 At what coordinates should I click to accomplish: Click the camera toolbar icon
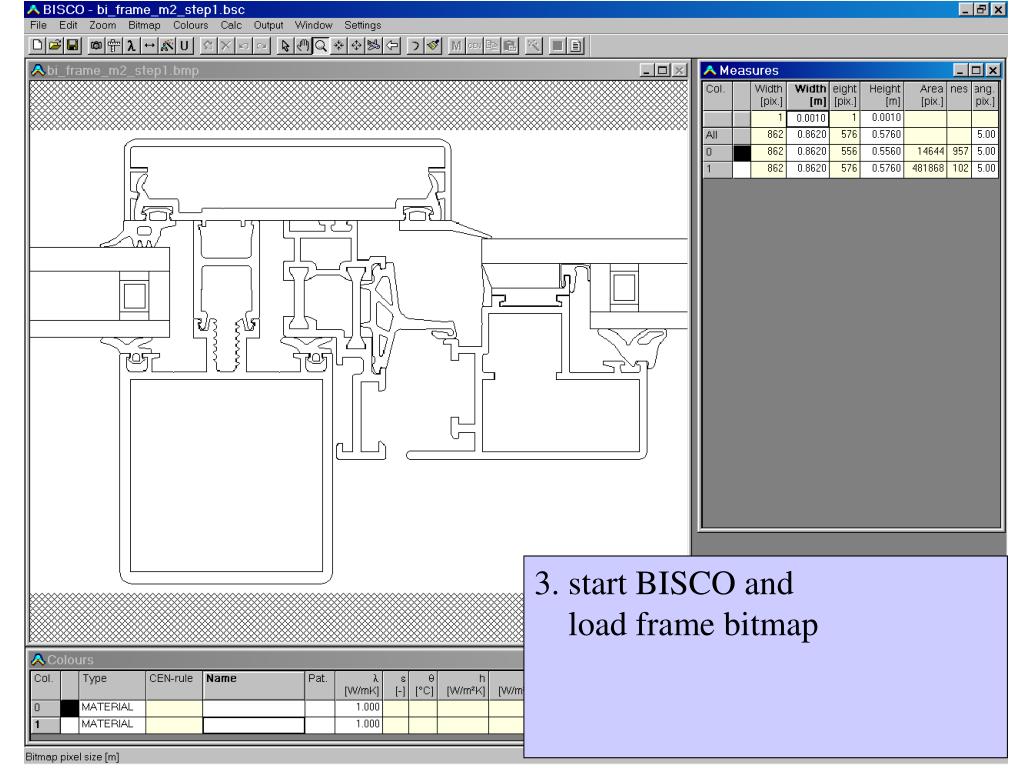pos(96,46)
